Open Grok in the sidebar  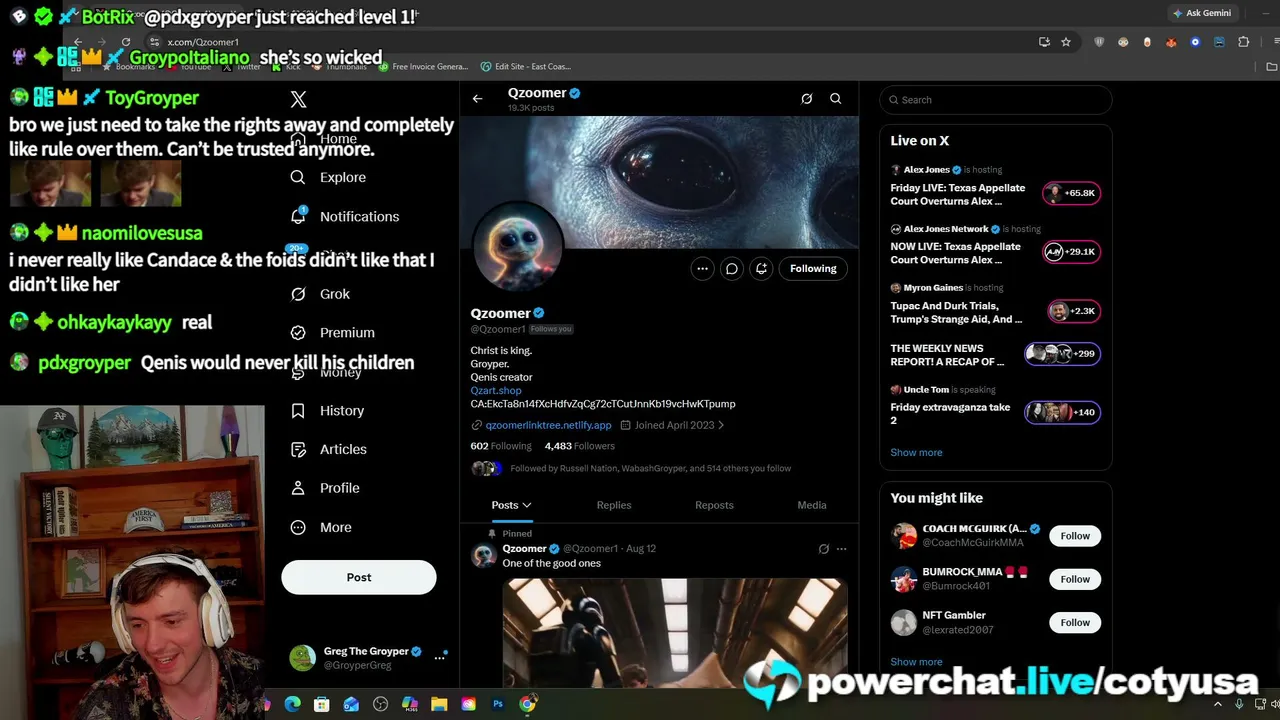point(320,294)
